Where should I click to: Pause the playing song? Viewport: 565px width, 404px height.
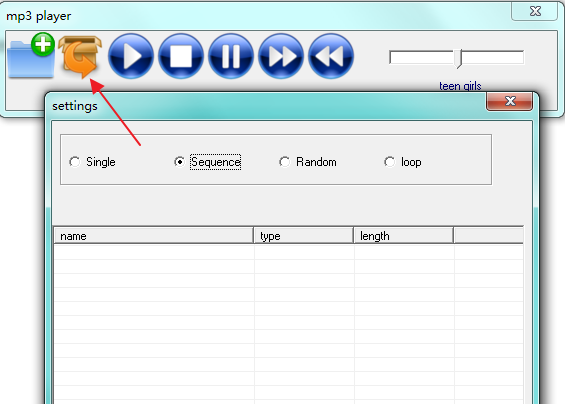[231, 56]
